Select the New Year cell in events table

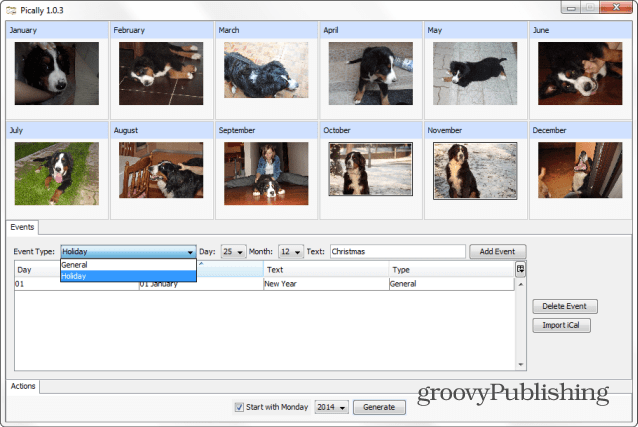(x=326, y=284)
